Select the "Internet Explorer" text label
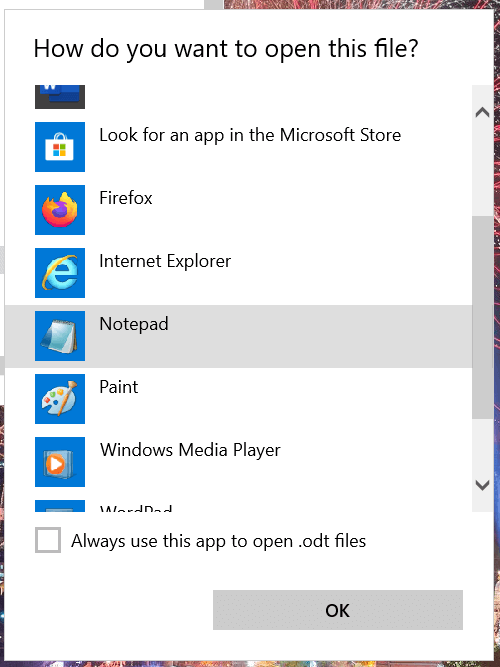500x667 pixels. tap(165, 261)
